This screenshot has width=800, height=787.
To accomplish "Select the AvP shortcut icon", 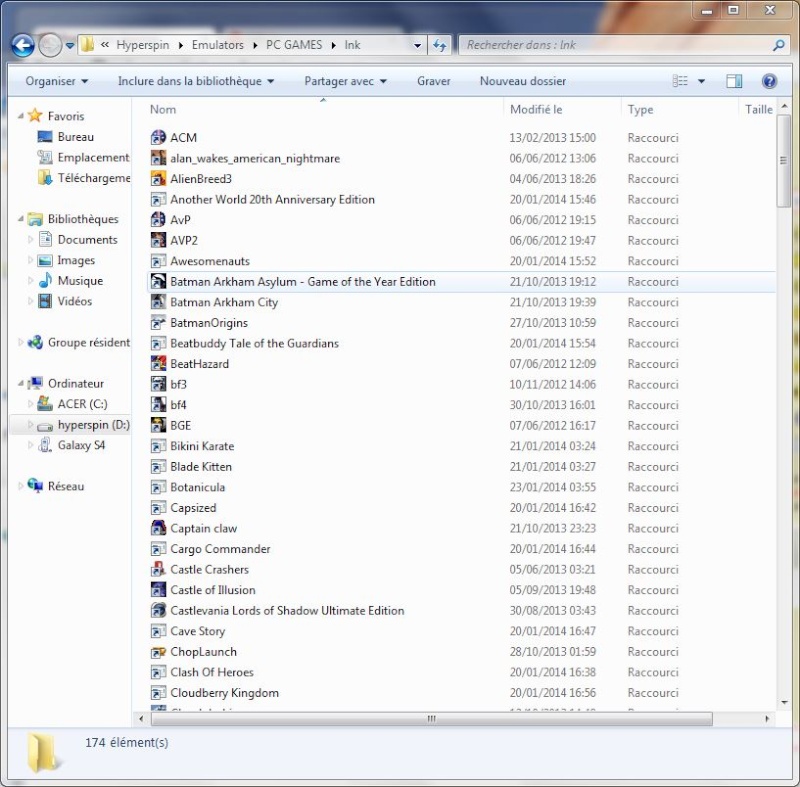I will coord(158,219).
